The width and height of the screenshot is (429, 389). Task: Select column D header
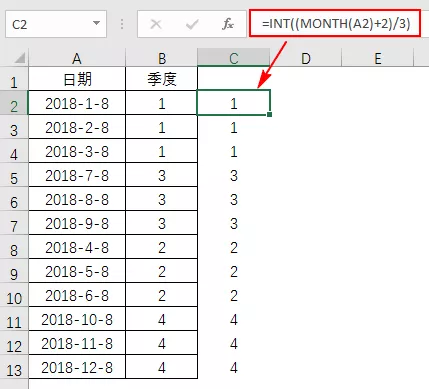pyautogui.click(x=306, y=58)
